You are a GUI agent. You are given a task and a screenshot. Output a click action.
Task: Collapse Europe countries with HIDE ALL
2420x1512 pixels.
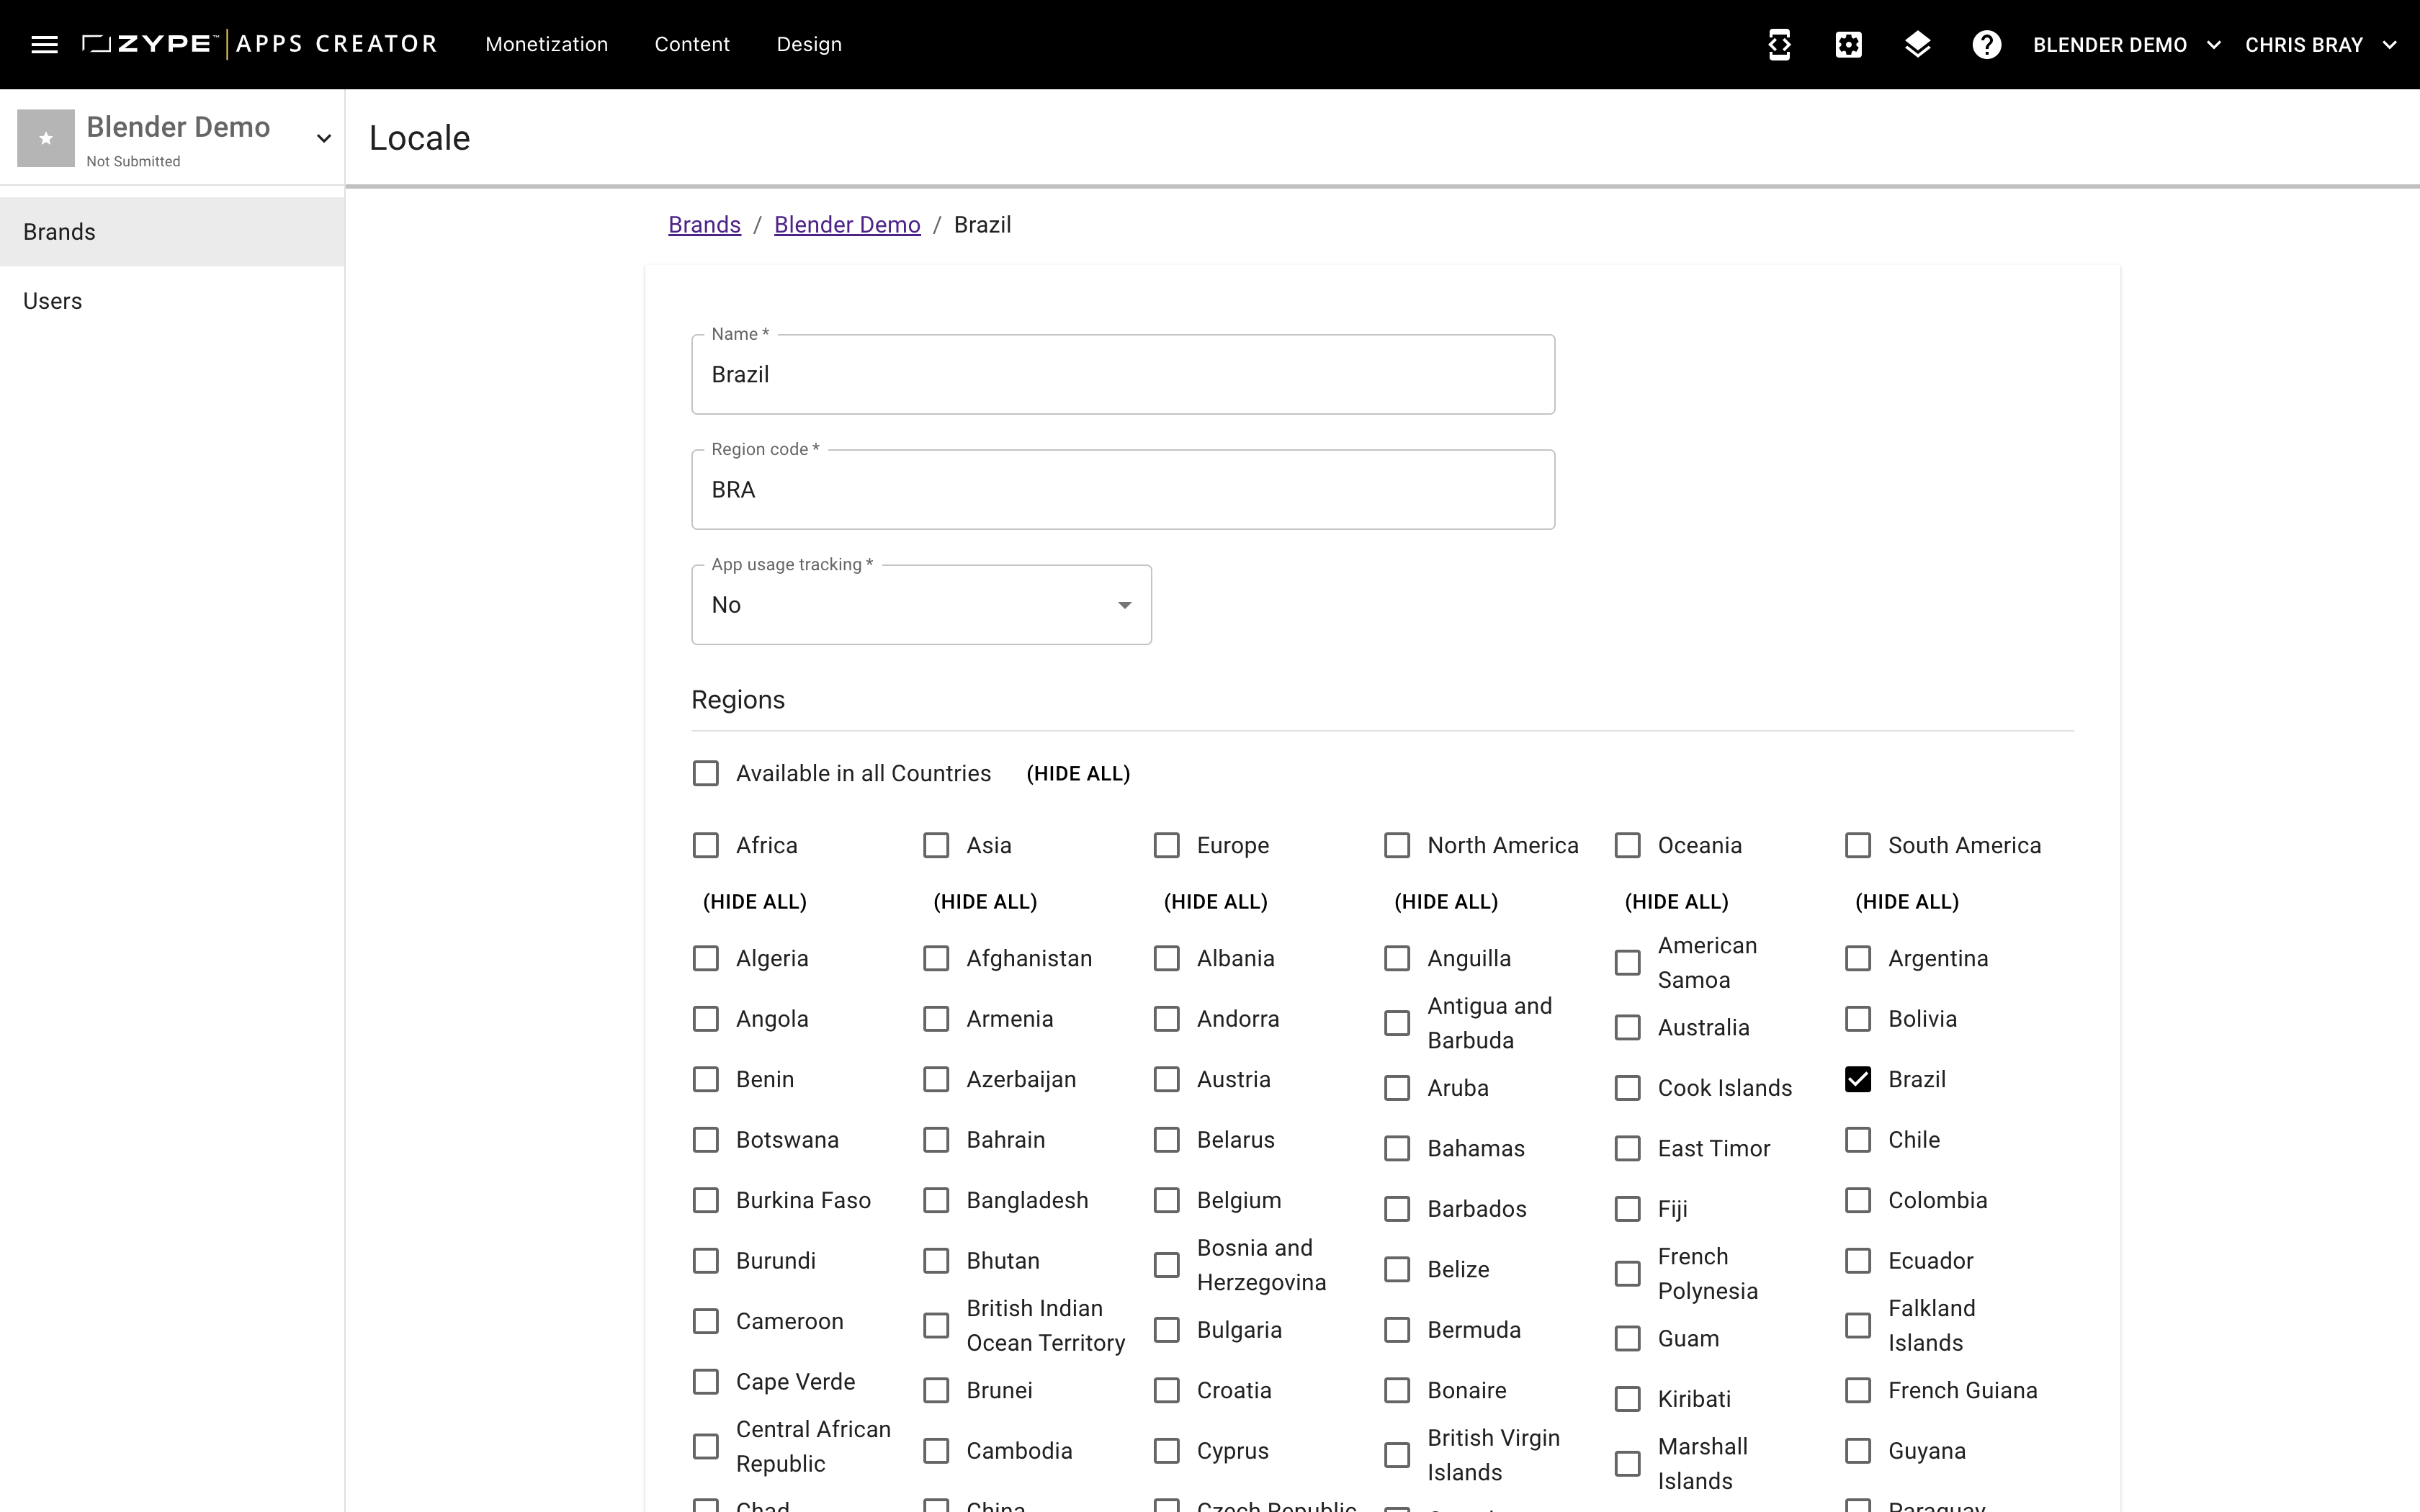click(x=1216, y=902)
